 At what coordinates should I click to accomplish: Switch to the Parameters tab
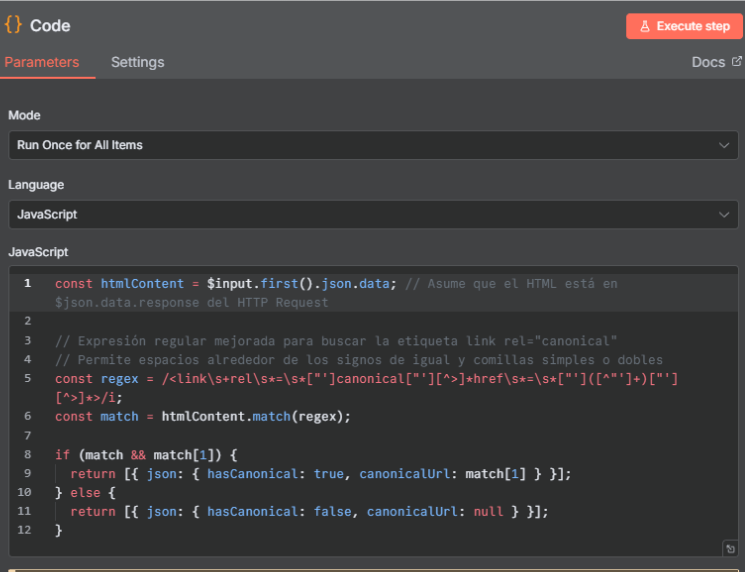click(x=42, y=62)
